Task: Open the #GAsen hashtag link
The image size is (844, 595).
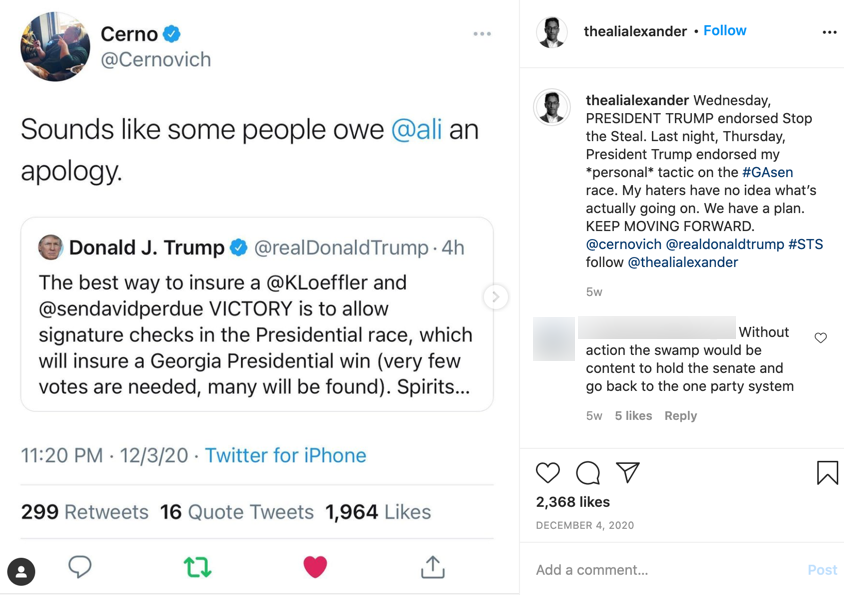Action: [x=768, y=172]
